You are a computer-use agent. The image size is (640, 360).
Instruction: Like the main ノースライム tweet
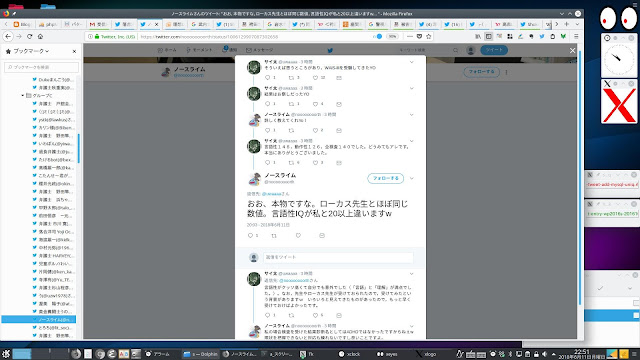(298, 236)
